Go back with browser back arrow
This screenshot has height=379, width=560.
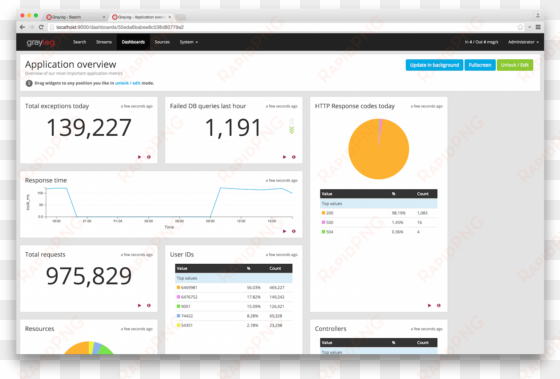tap(22, 27)
